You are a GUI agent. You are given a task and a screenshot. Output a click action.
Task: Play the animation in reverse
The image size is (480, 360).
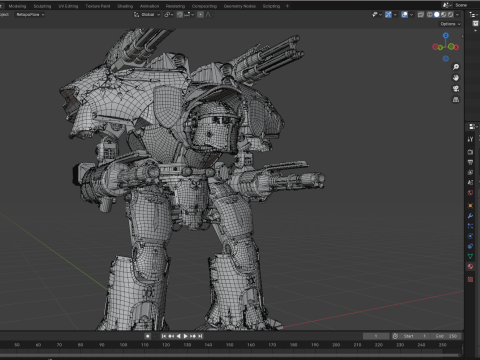point(178,336)
